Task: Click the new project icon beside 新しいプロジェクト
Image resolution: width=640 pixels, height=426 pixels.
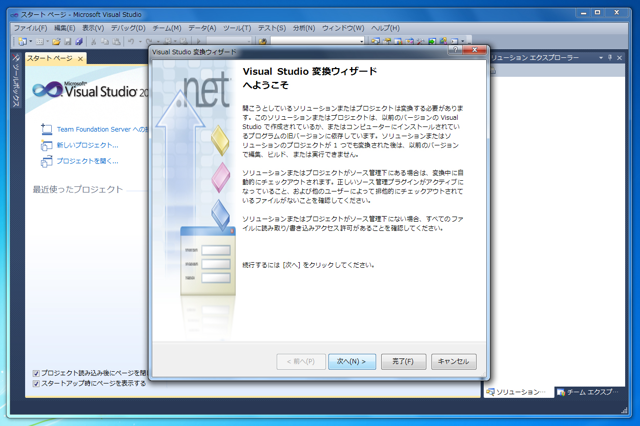Action: 47,145
